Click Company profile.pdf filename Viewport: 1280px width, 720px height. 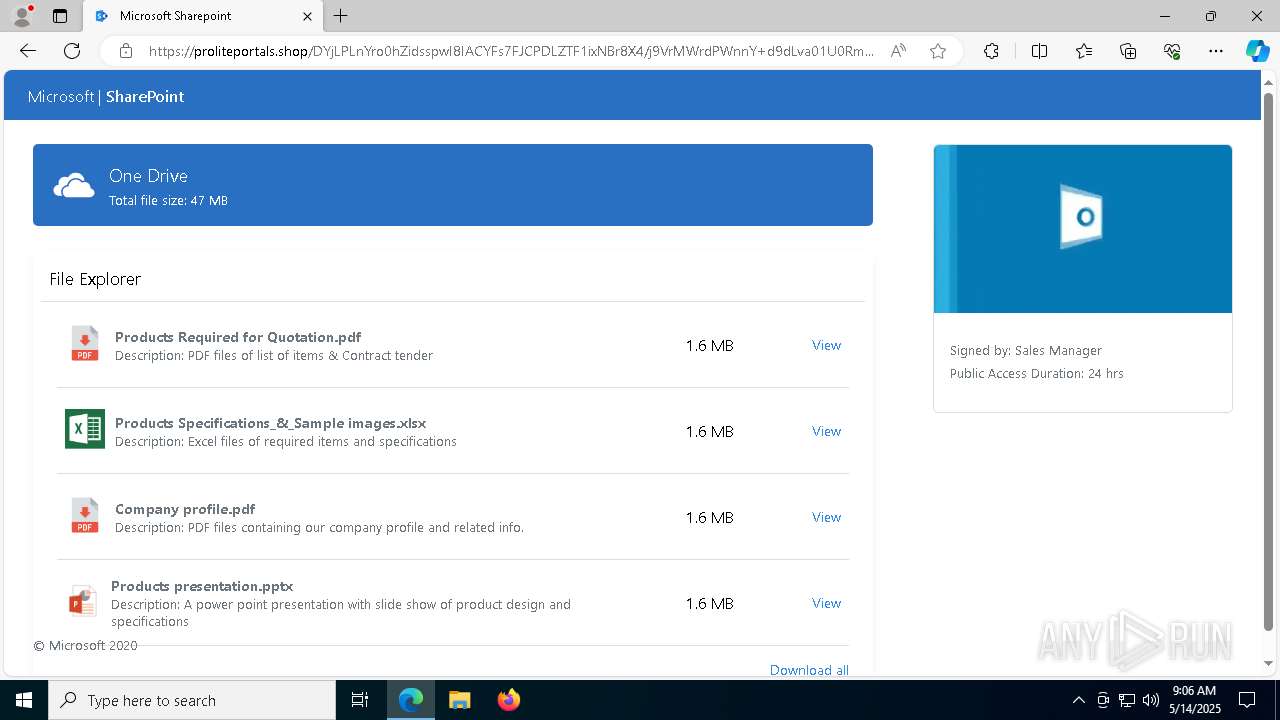click(x=185, y=509)
